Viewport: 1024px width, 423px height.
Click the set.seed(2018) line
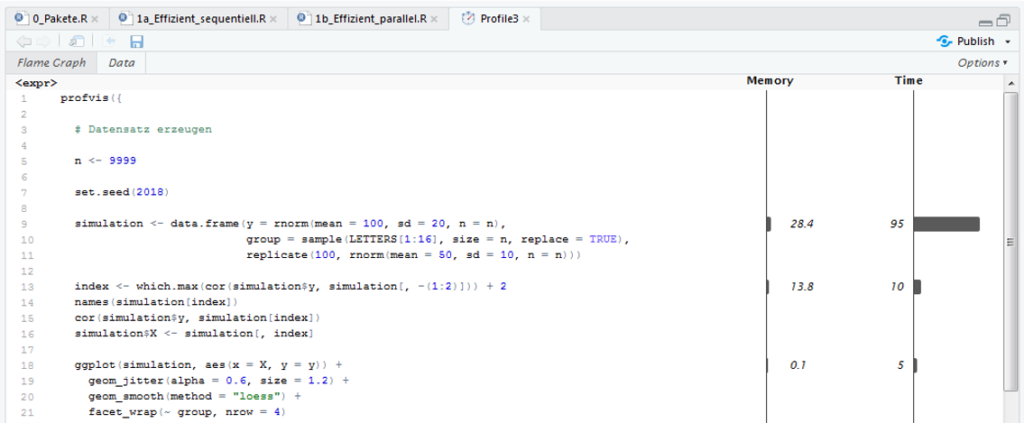122,193
